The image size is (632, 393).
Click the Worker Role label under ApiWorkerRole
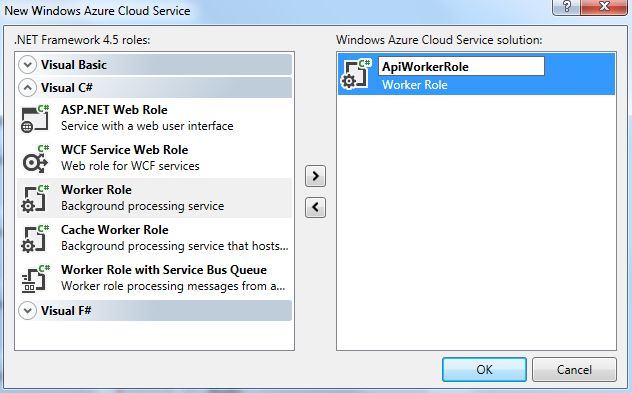tap(415, 85)
